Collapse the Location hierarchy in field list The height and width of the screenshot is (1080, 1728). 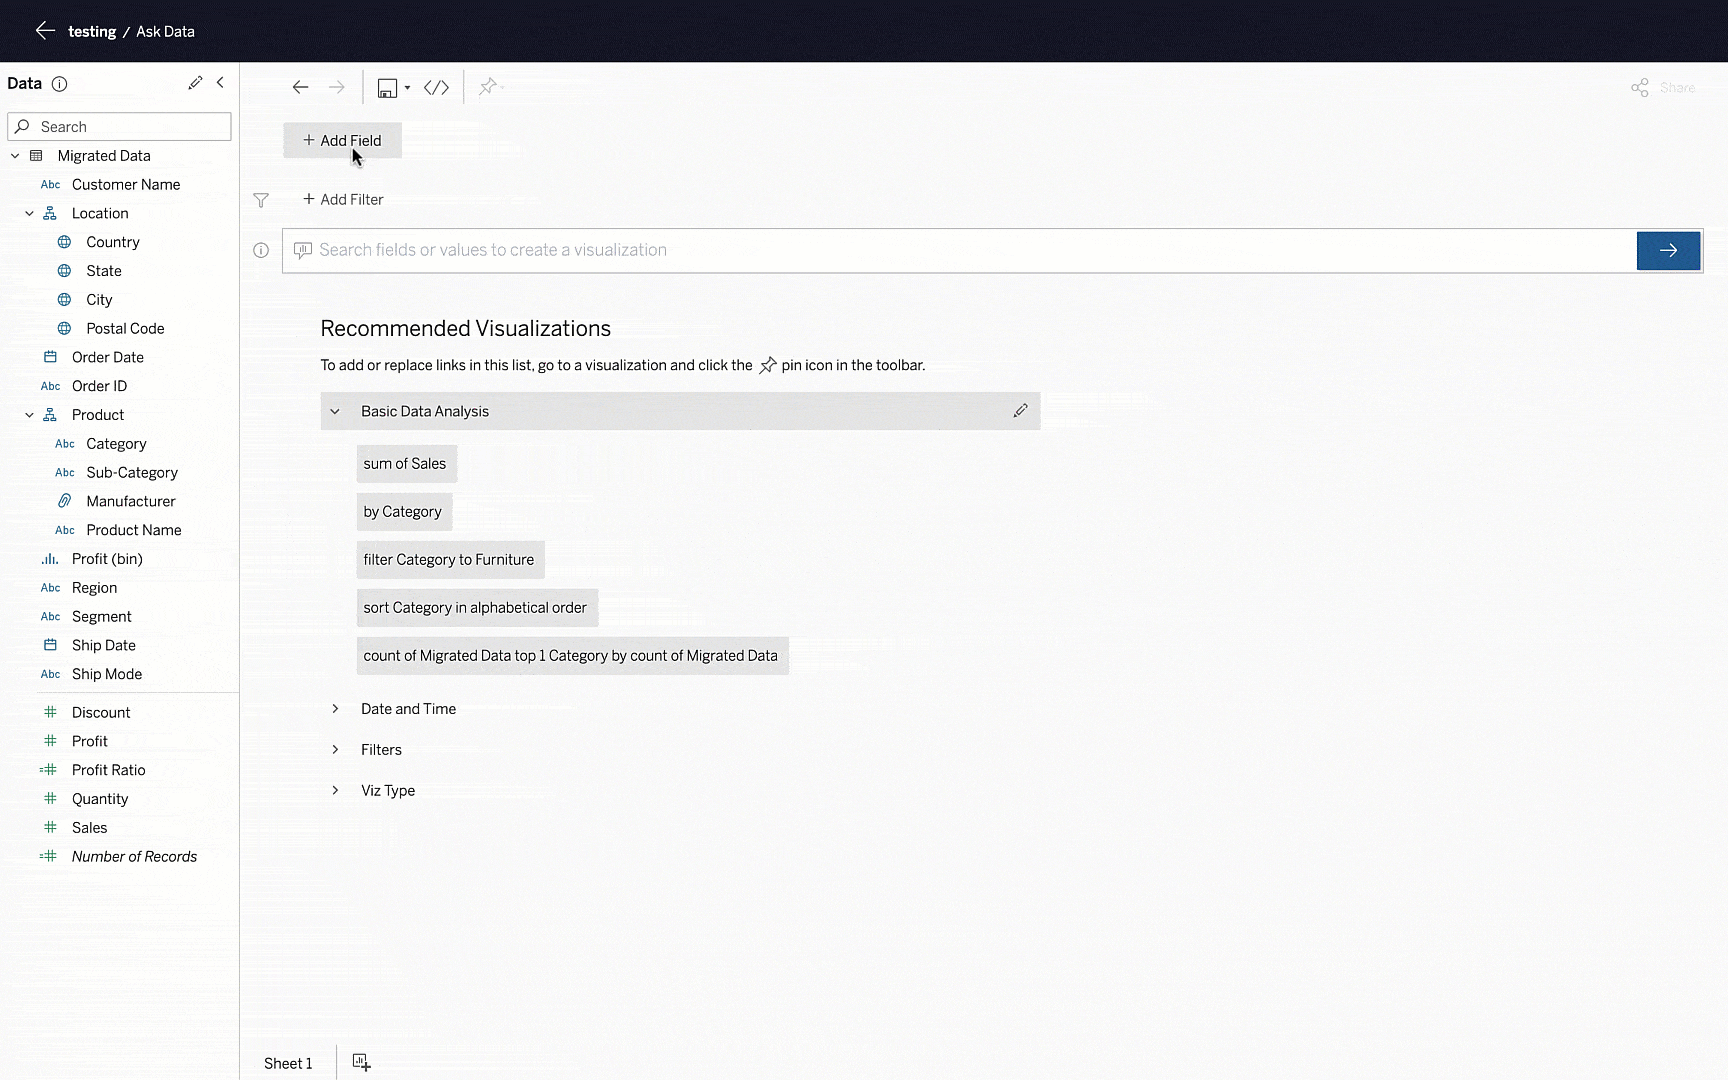pos(30,213)
